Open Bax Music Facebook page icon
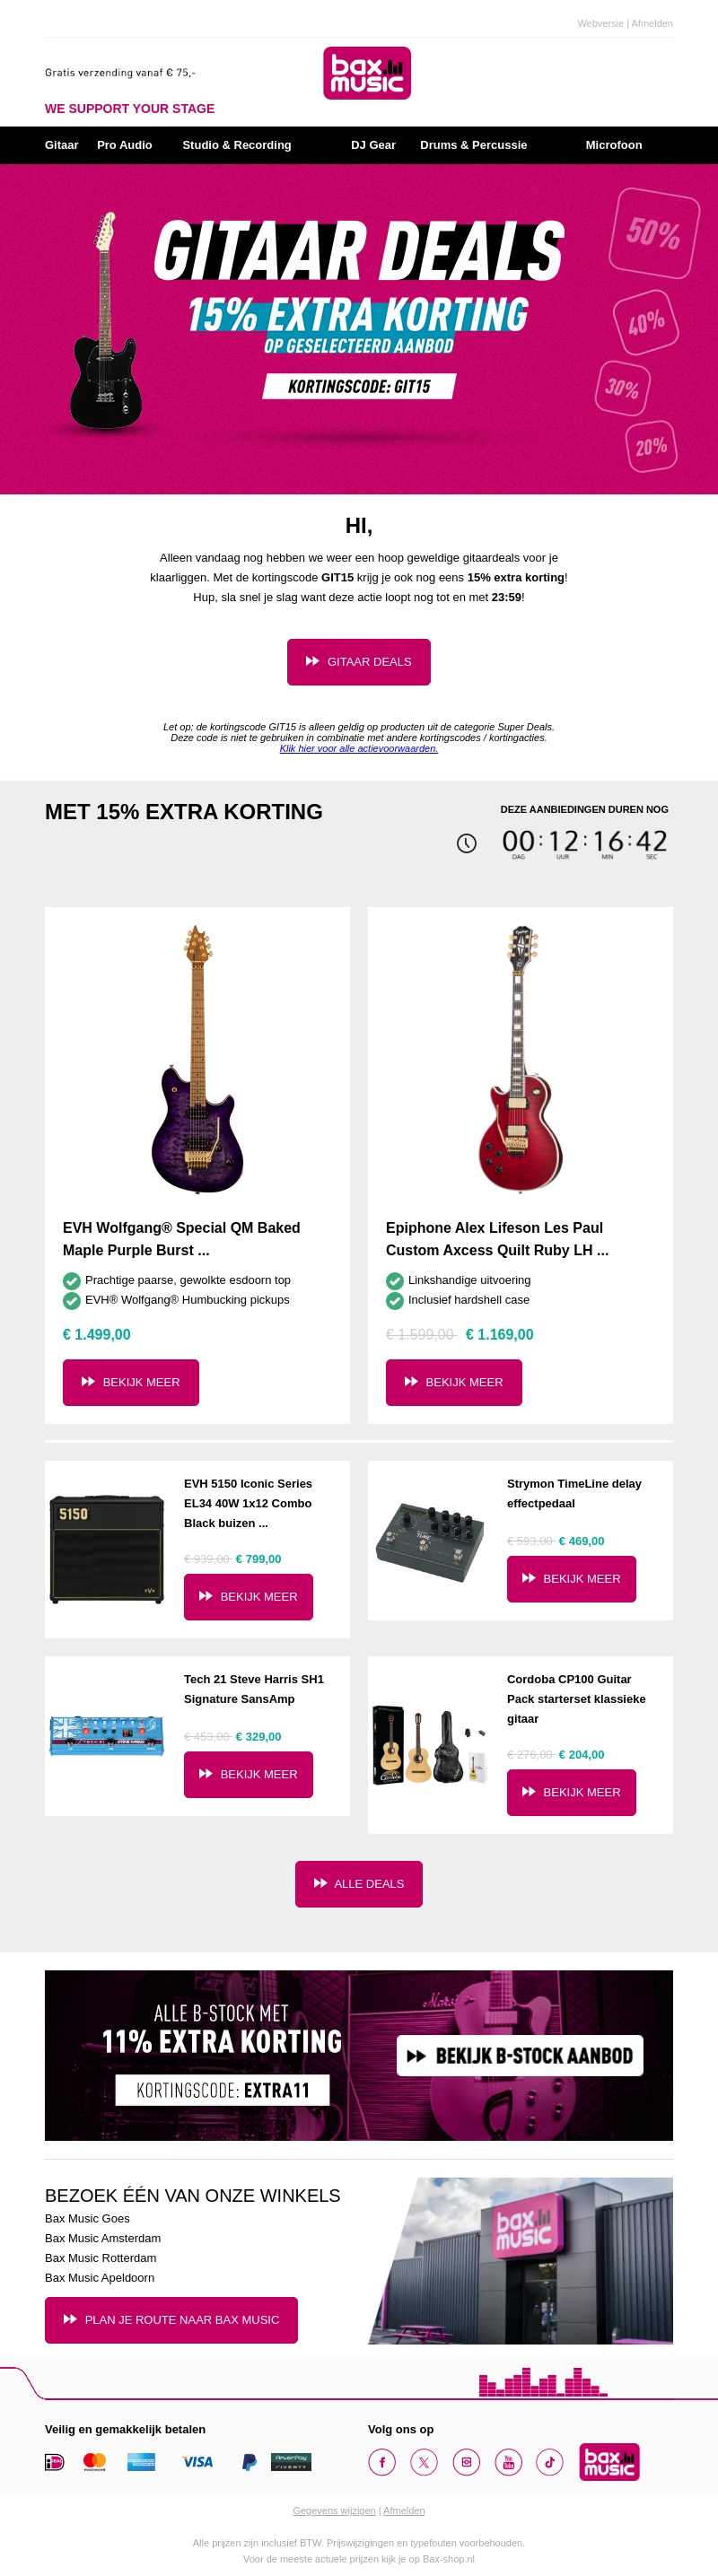Viewport: 718px width, 2576px height. [382, 2461]
